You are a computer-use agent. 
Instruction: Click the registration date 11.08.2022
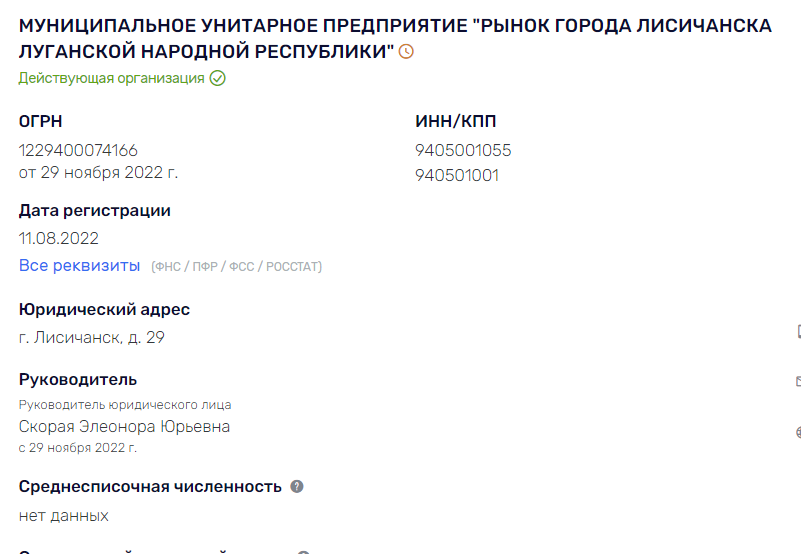(x=59, y=238)
